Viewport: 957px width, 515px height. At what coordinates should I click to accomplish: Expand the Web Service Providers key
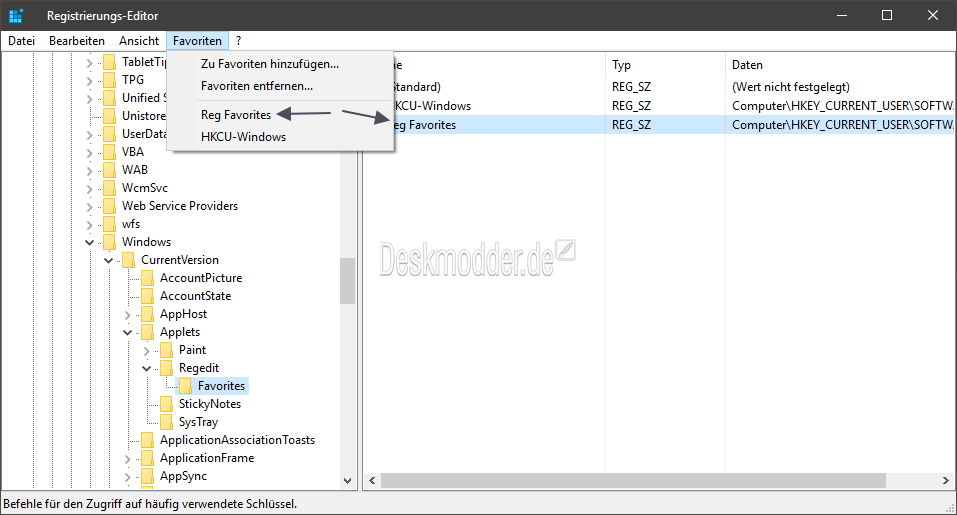(90, 206)
